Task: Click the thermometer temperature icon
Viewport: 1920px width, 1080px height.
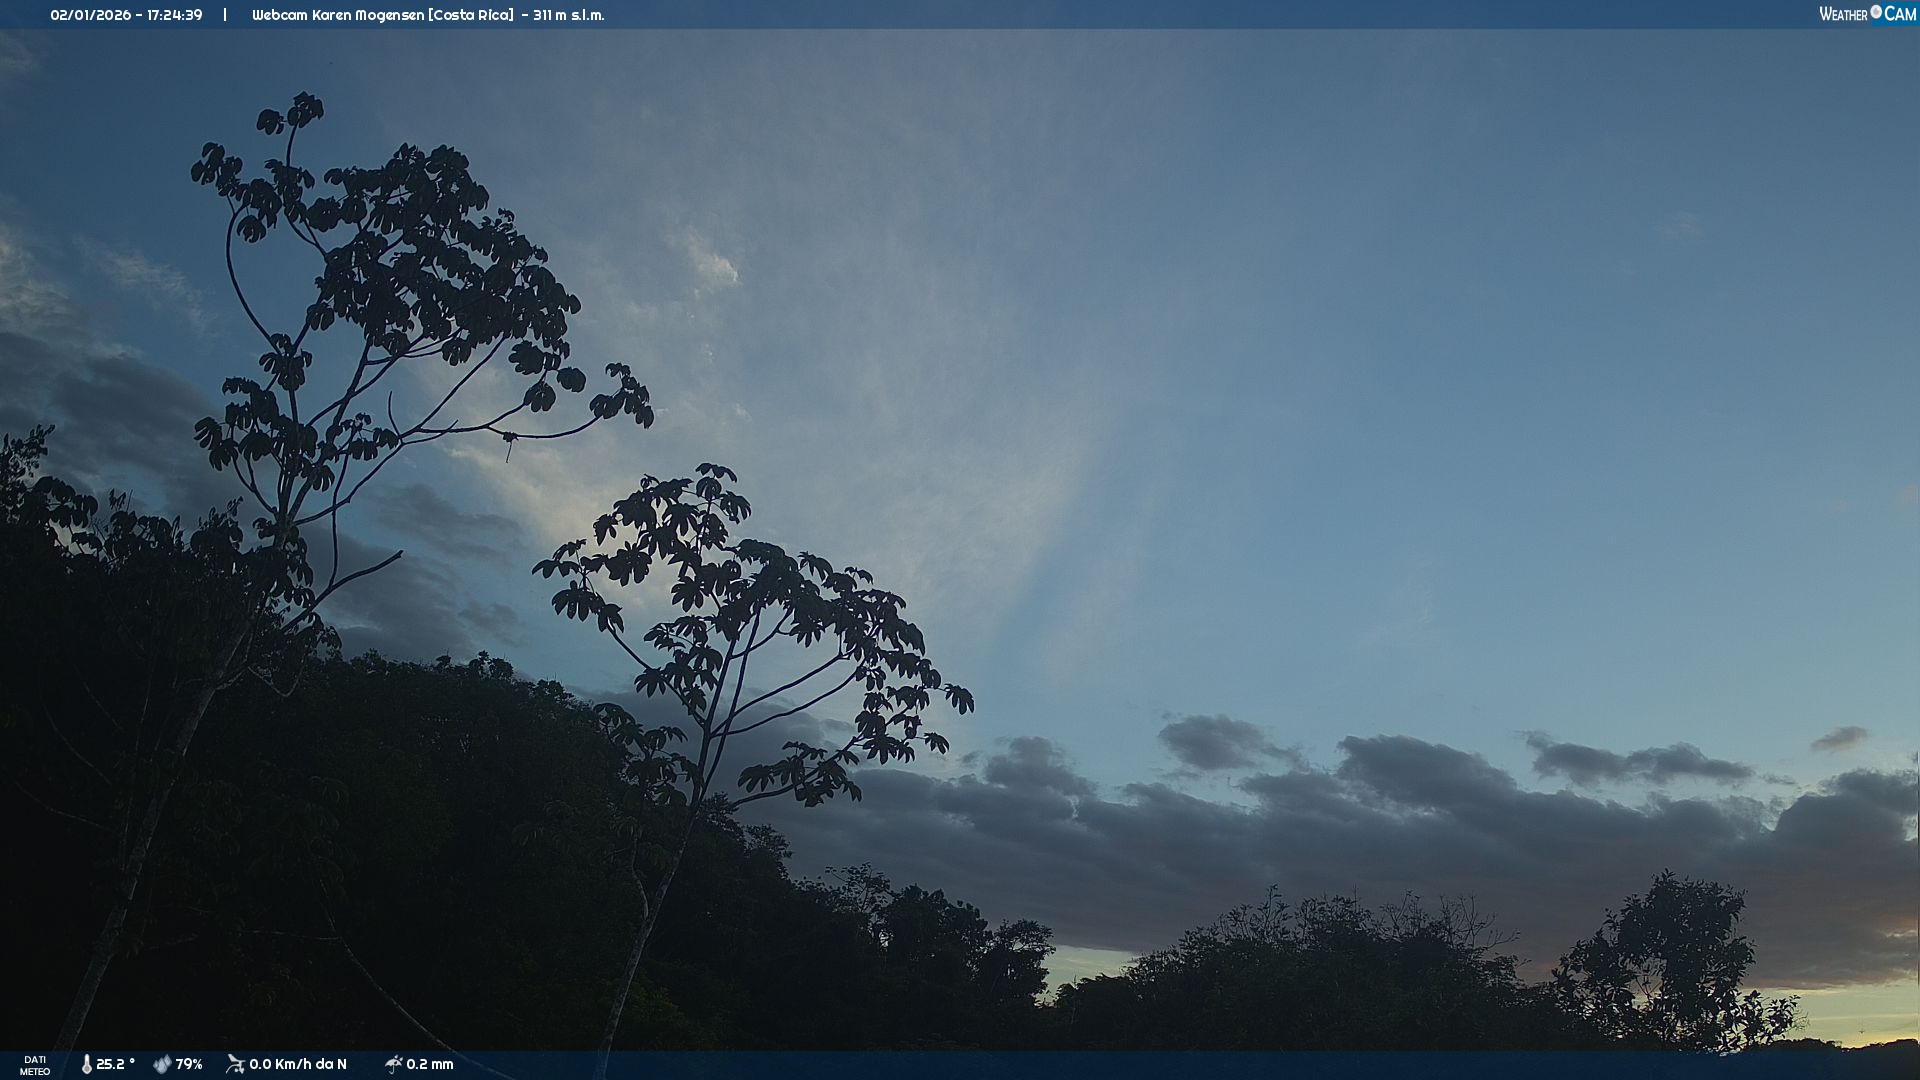Action: tap(86, 1064)
